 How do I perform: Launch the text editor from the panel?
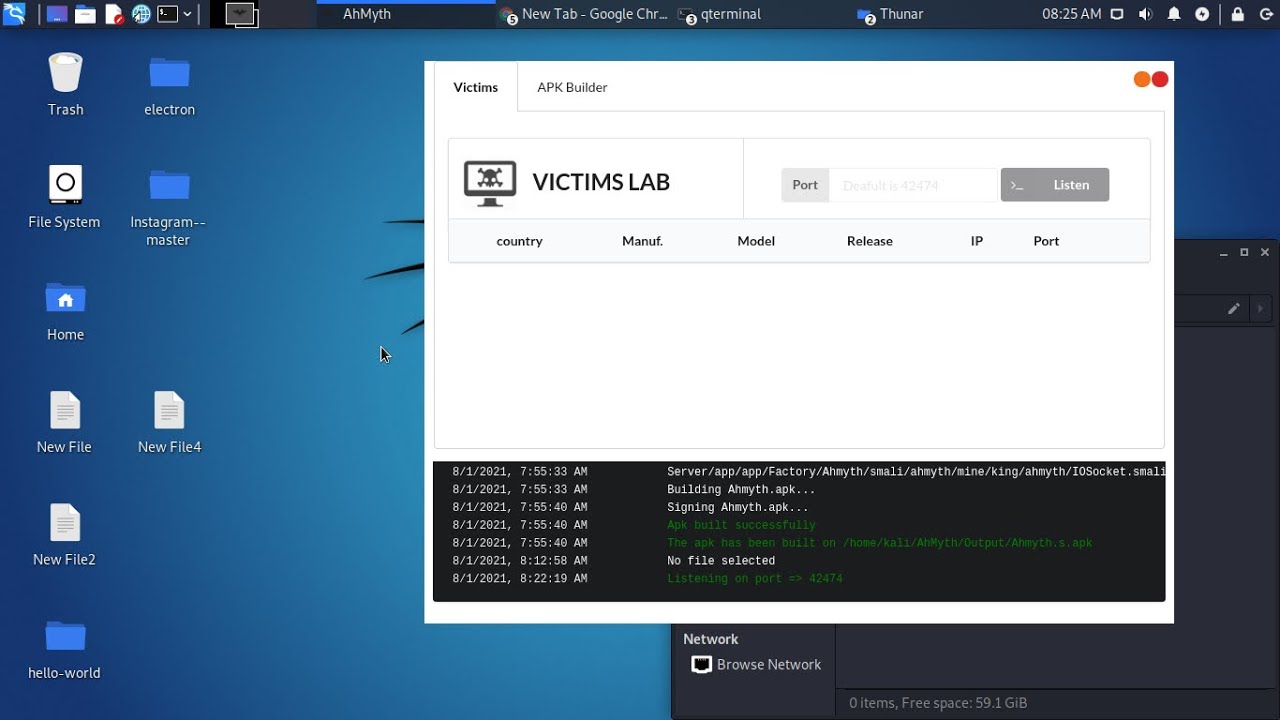tap(114, 14)
